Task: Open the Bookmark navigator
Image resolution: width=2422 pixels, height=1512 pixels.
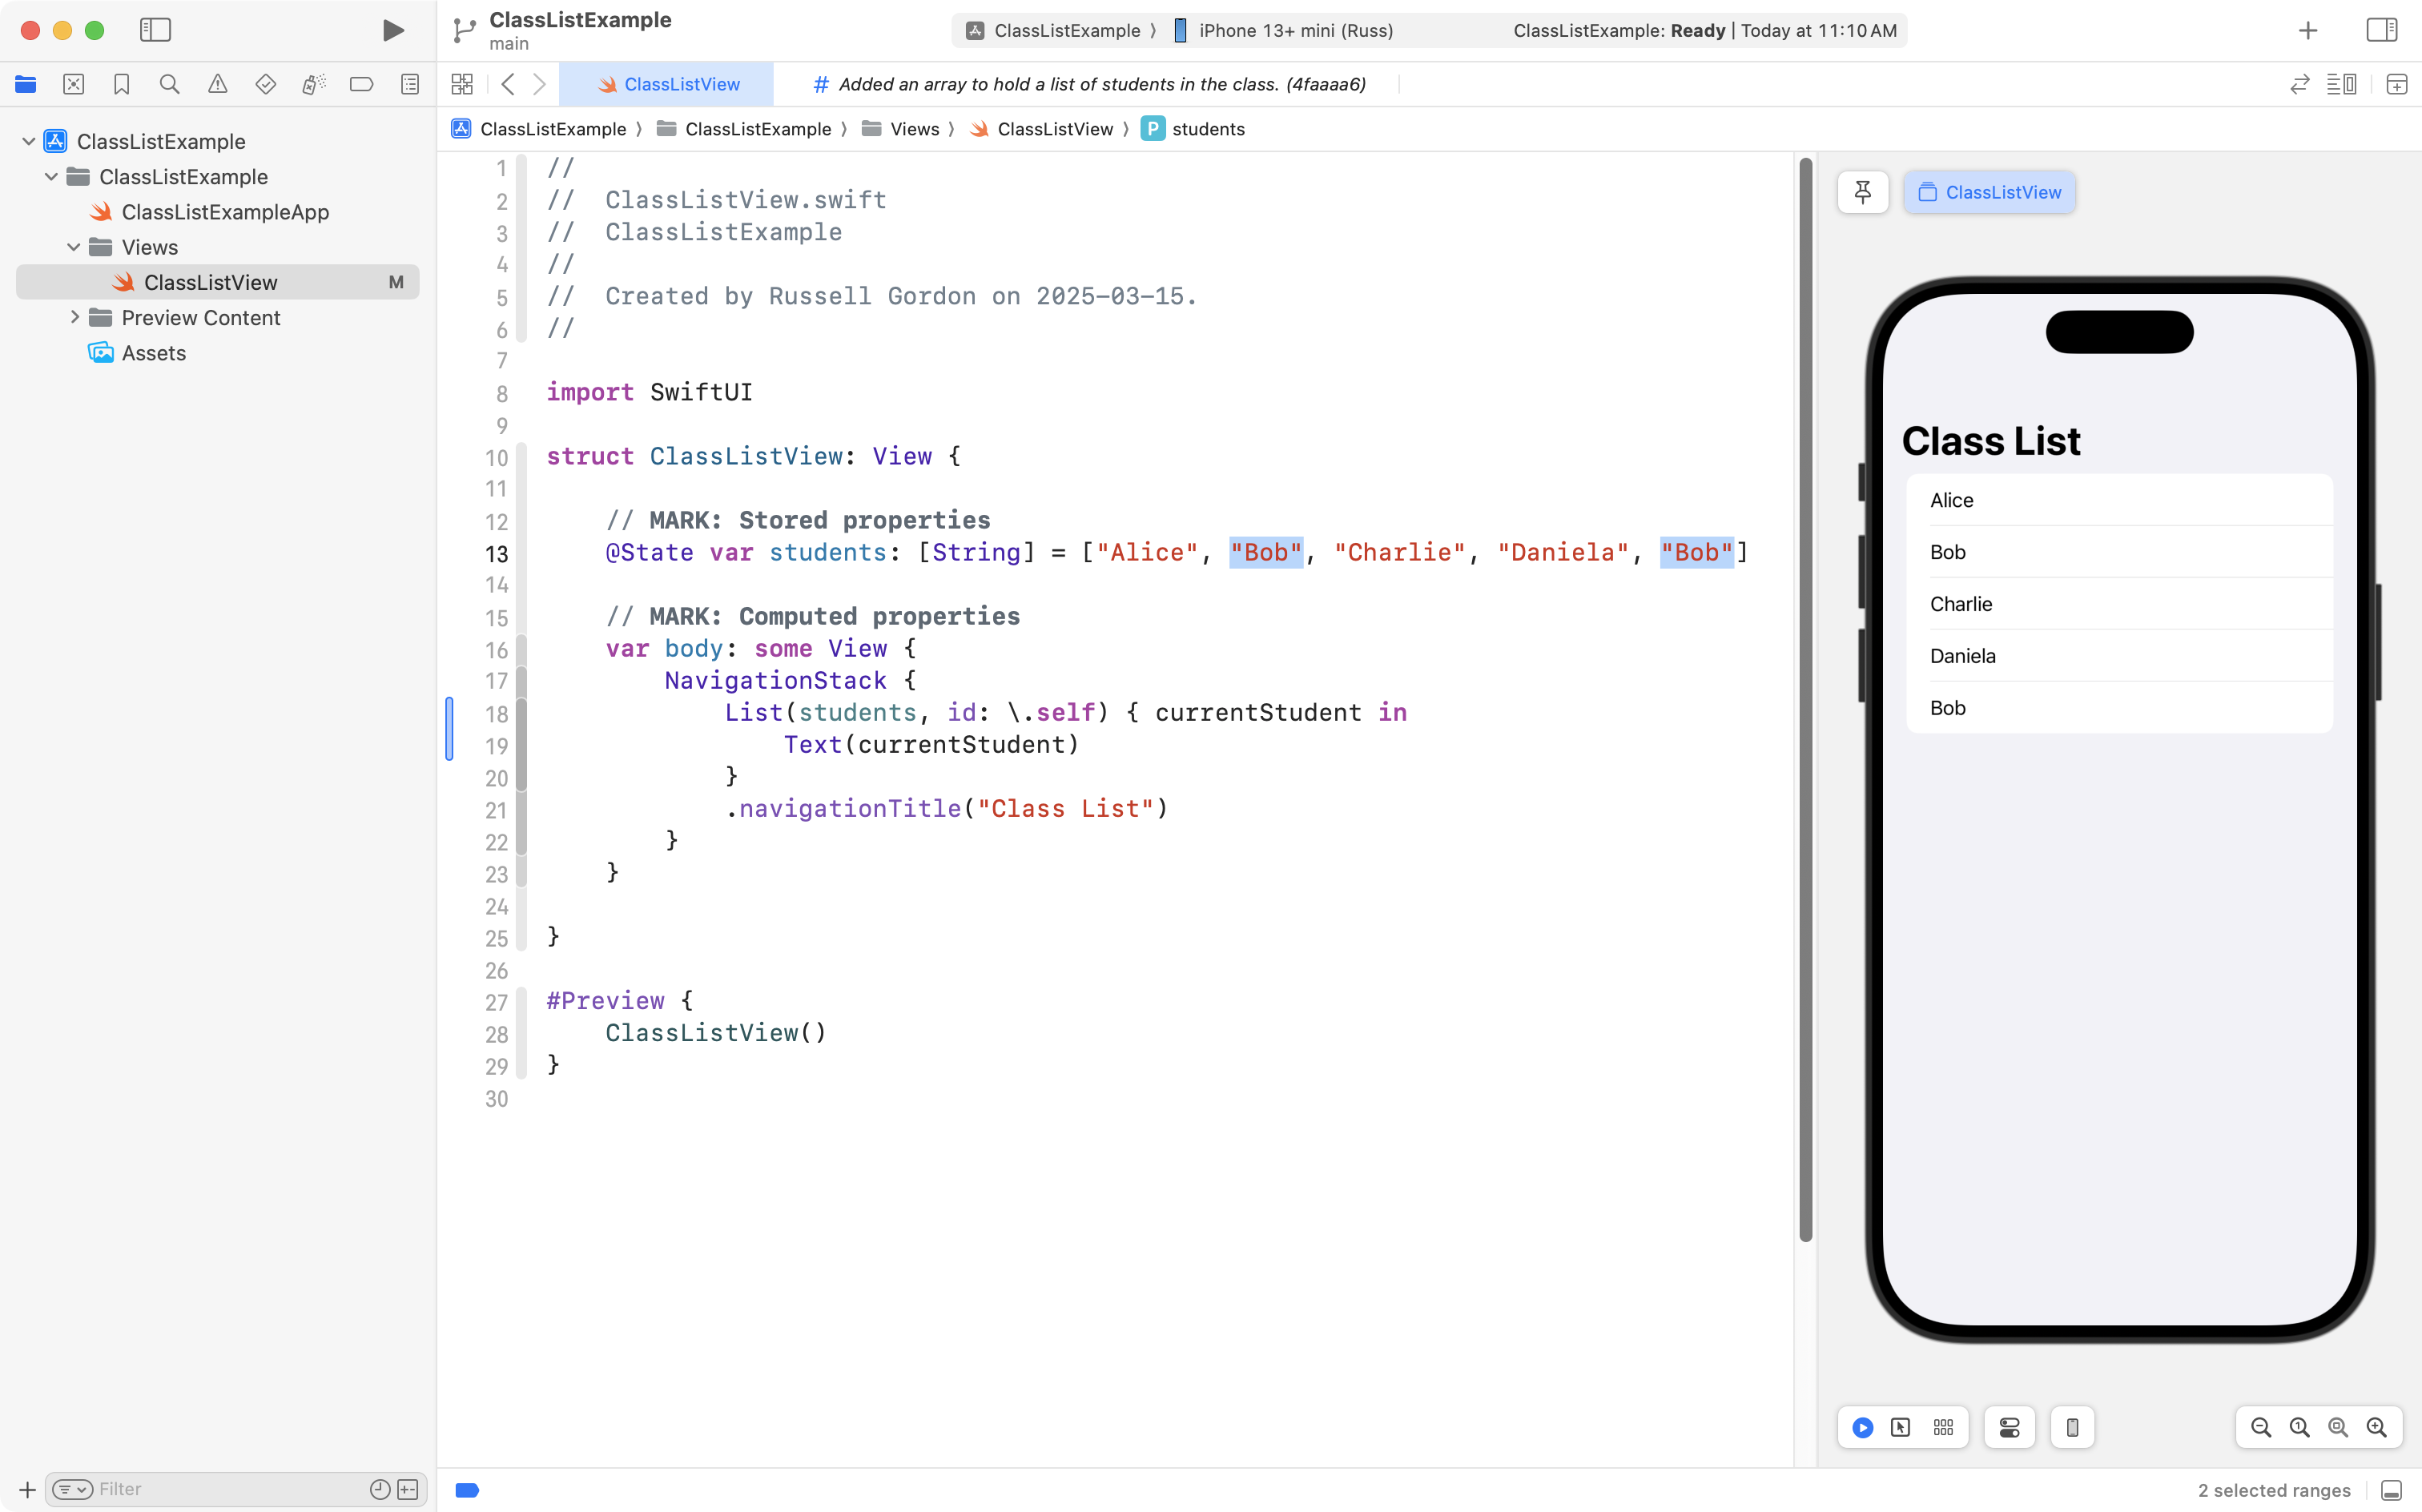Action: pyautogui.click(x=121, y=84)
